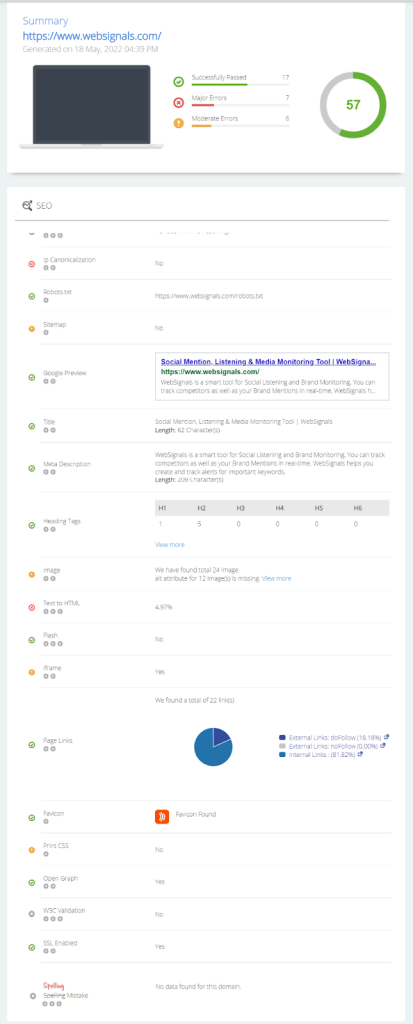Click the dark blue doFollow legend swatch

282,737
